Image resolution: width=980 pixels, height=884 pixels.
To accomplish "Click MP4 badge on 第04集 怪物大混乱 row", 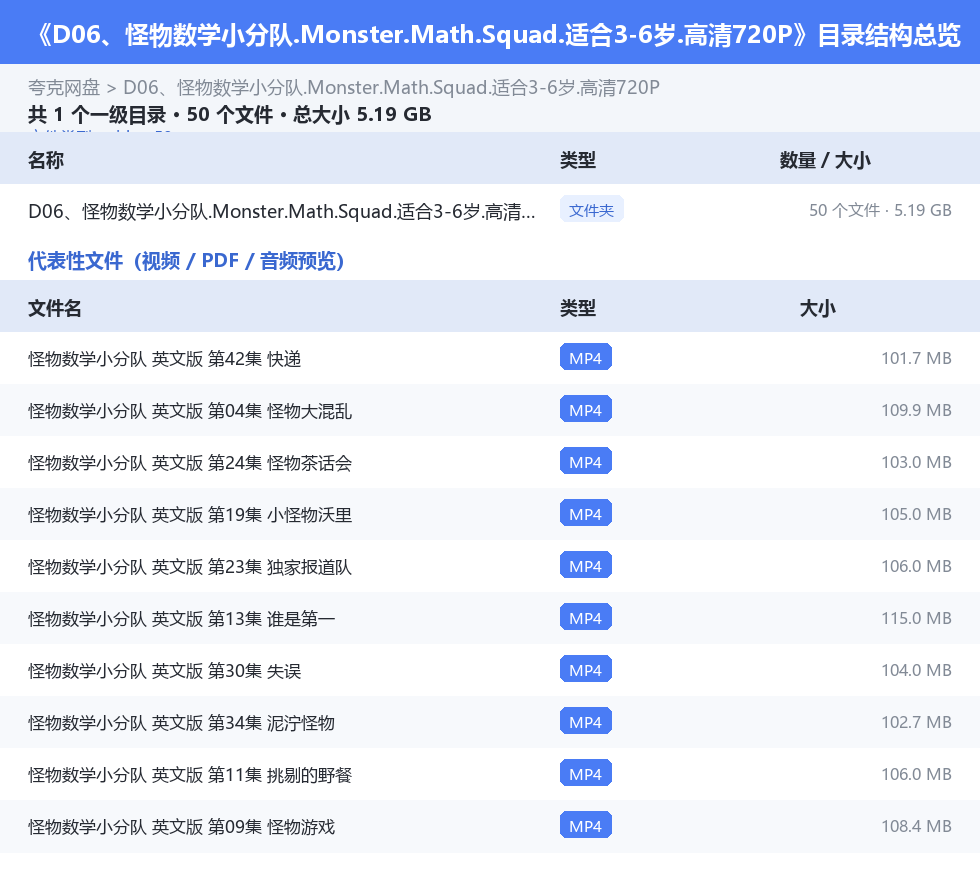I will pyautogui.click(x=586, y=409).
